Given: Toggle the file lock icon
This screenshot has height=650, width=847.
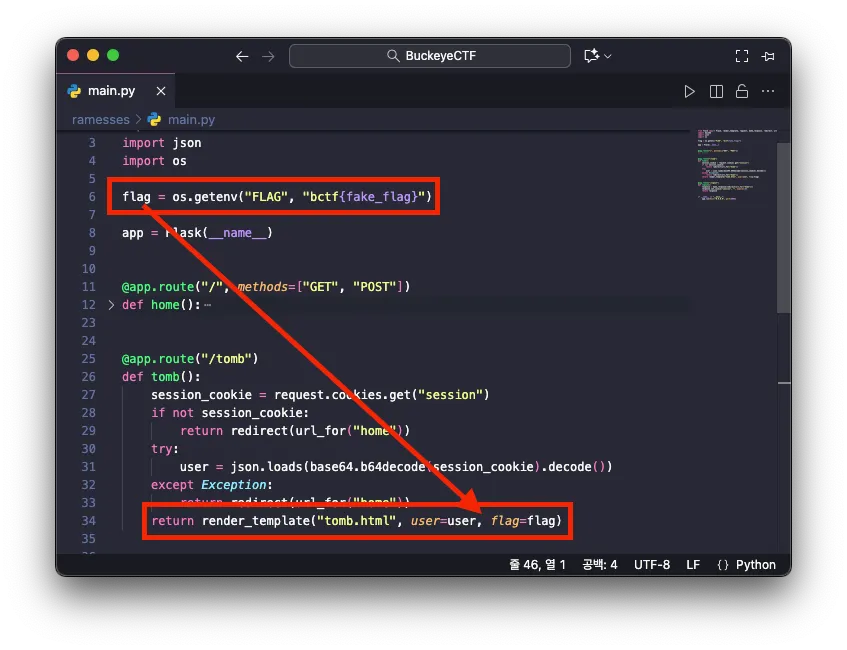Looking at the screenshot, I should point(742,91).
